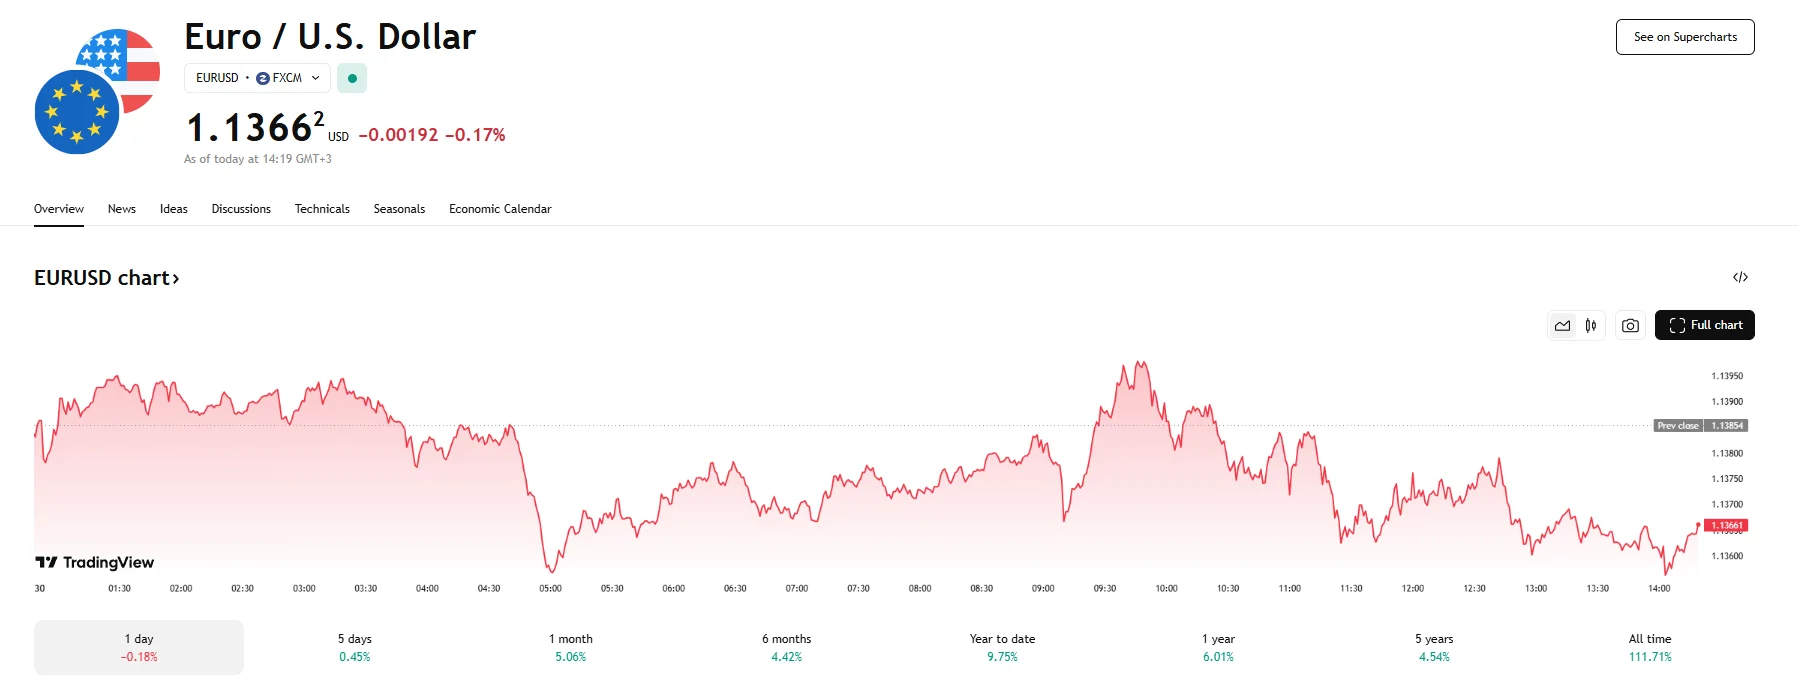1798x690 pixels.
Task: Click the TradingView logo on chart
Action: click(x=95, y=563)
